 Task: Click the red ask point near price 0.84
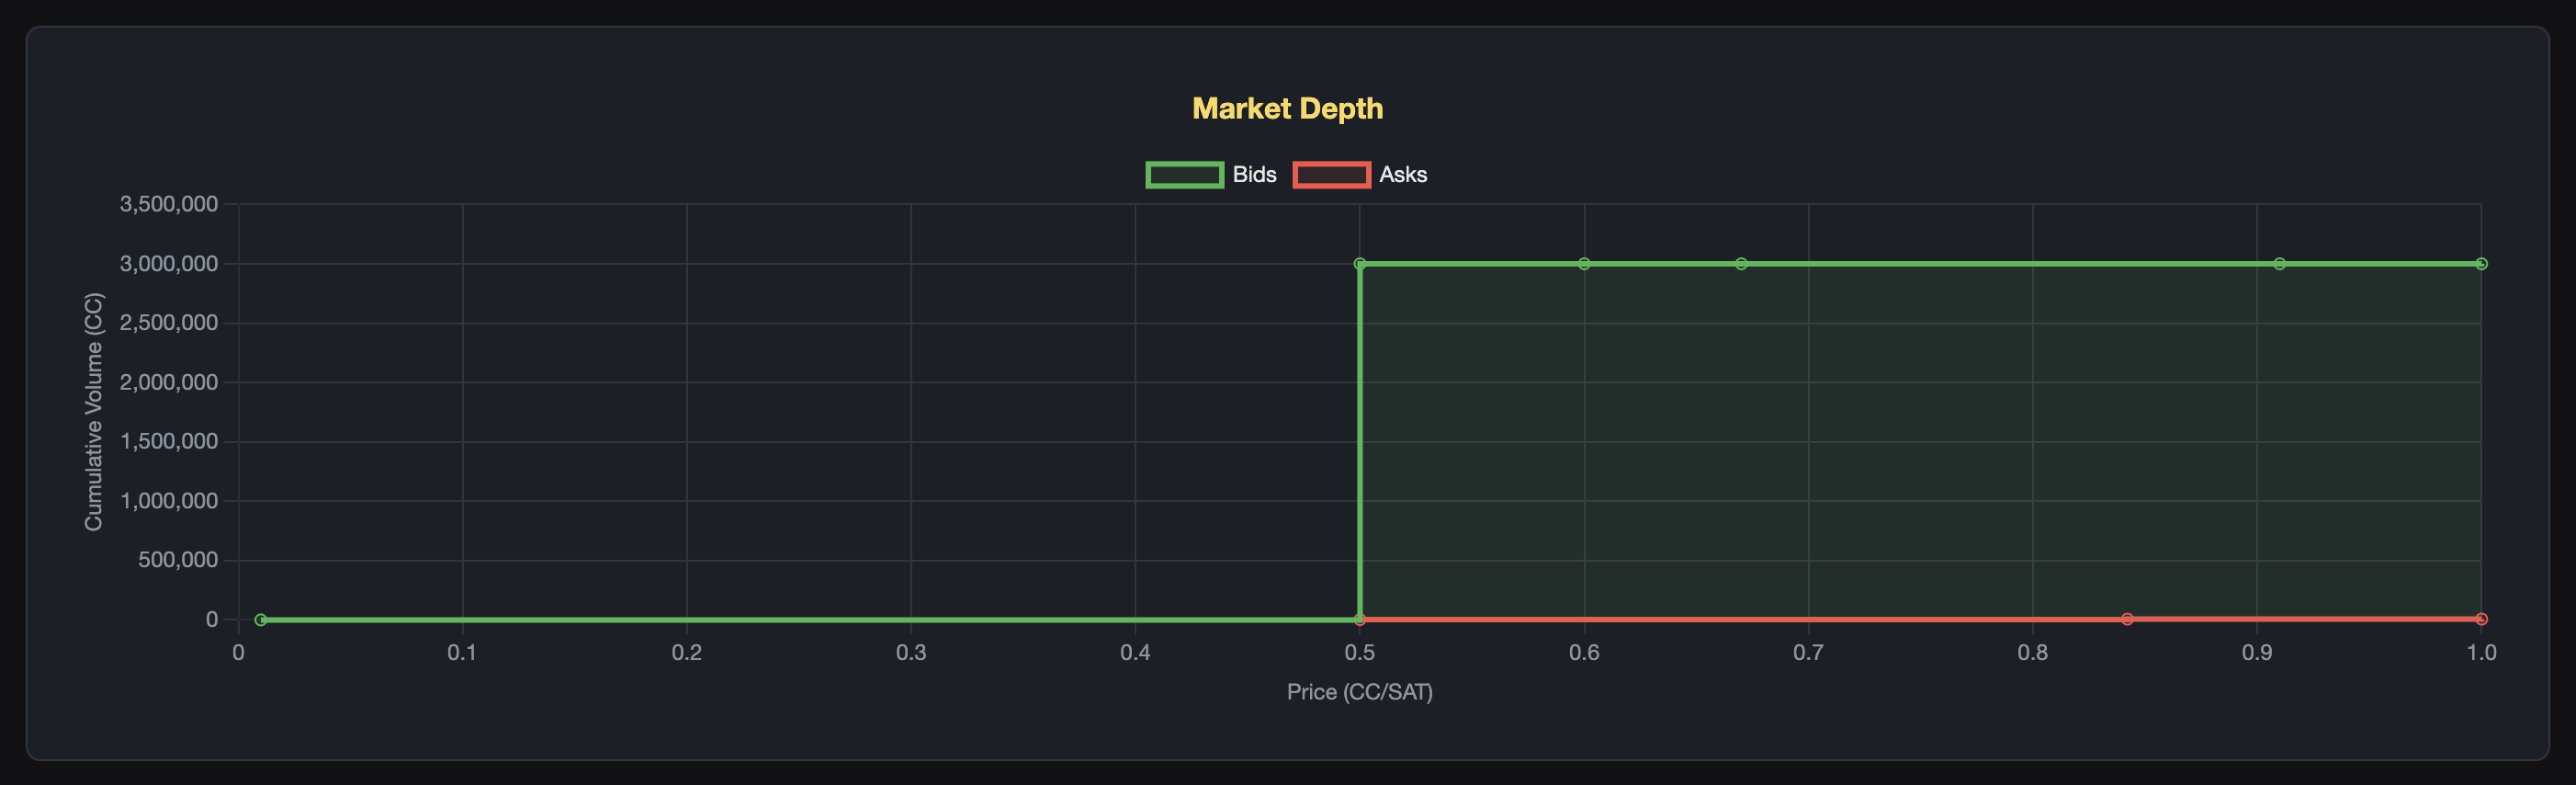coord(2127,619)
